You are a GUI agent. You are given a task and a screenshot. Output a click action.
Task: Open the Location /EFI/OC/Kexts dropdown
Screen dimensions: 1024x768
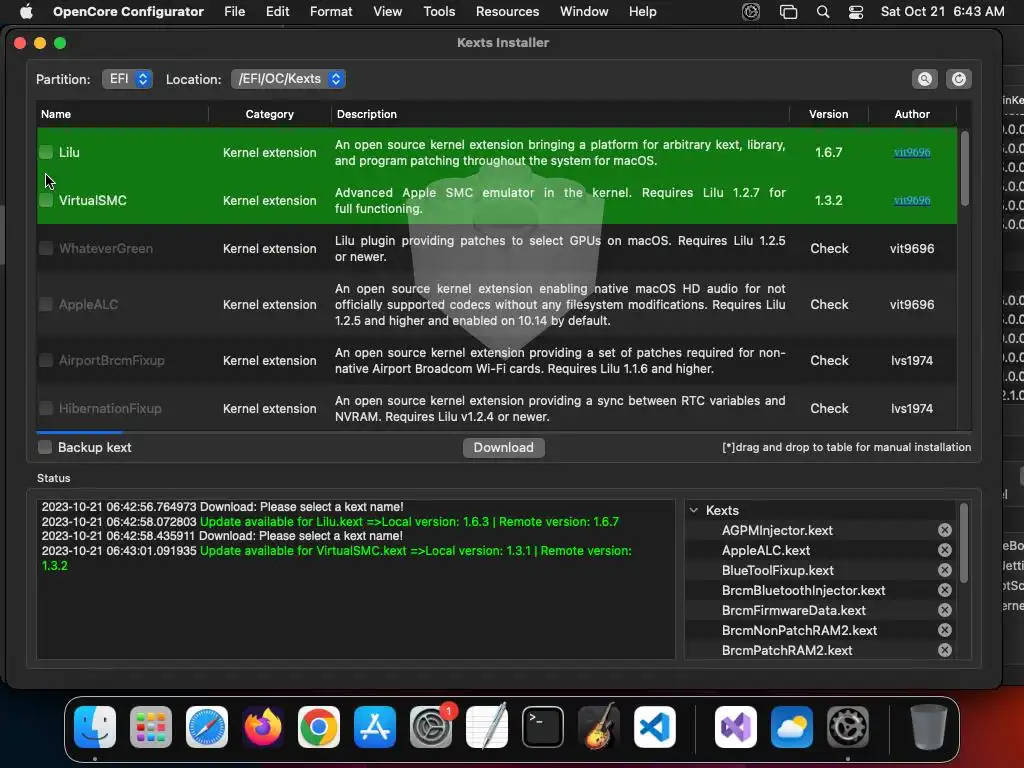(x=288, y=79)
